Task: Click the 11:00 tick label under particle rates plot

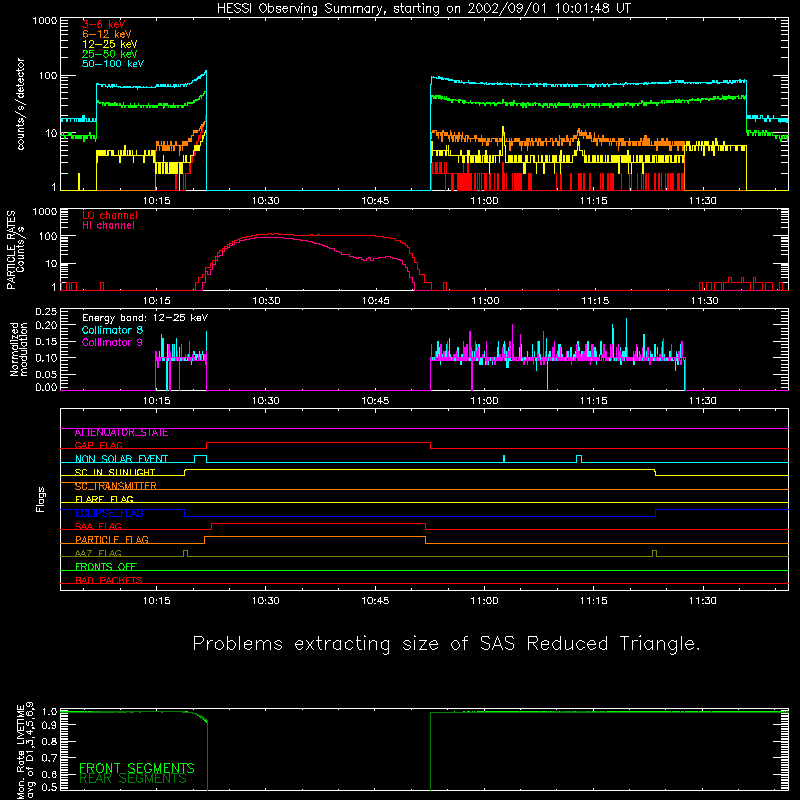Action: click(x=485, y=301)
